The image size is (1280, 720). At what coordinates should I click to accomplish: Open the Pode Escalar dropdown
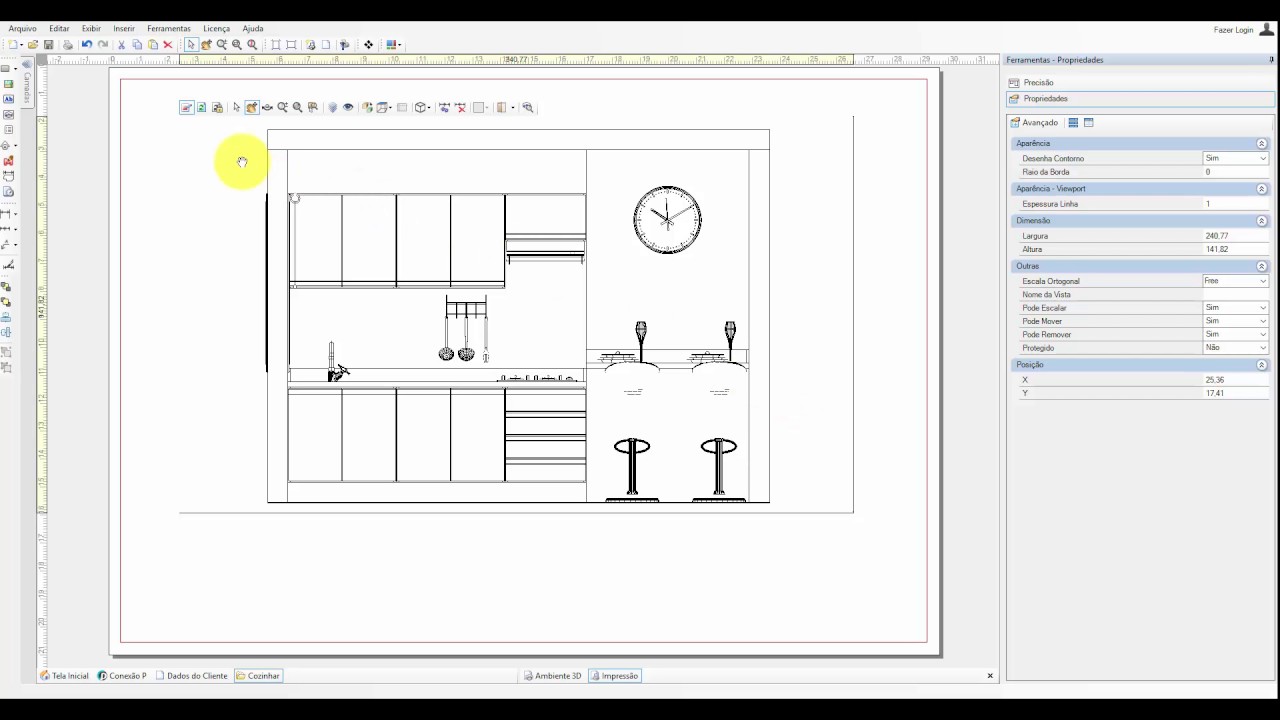1236,308
